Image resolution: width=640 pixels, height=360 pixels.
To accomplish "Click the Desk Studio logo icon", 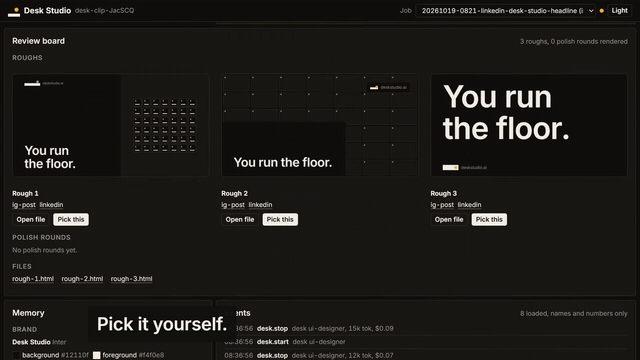I will tap(14, 12).
